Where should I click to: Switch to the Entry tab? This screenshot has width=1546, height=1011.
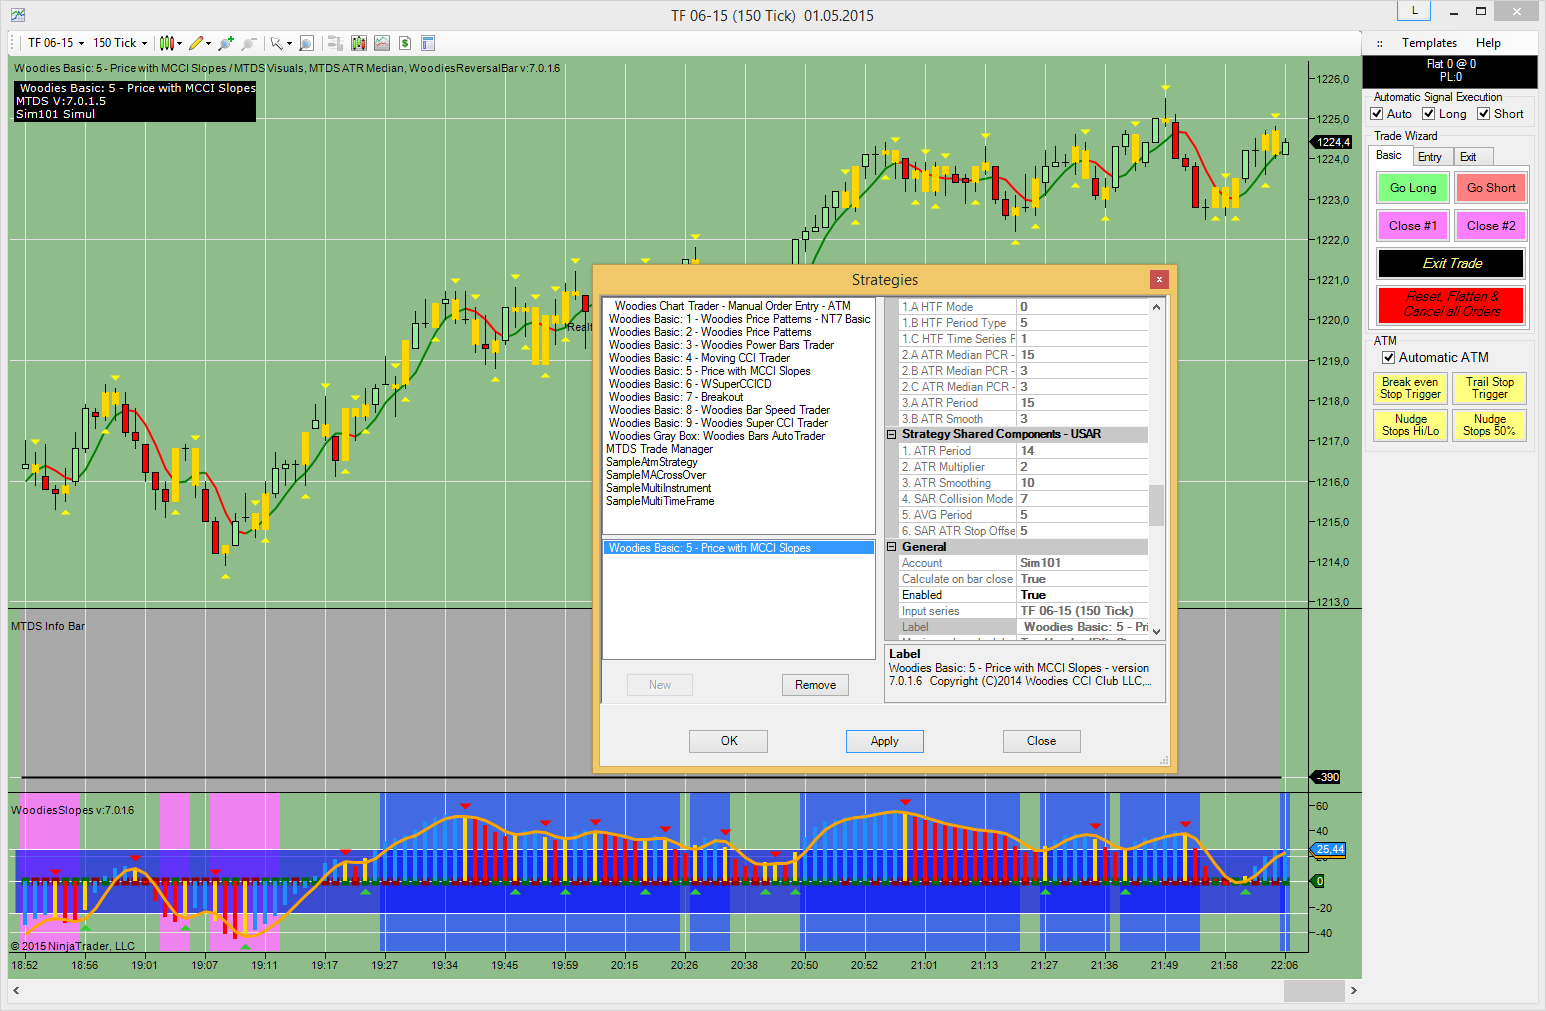(1429, 157)
